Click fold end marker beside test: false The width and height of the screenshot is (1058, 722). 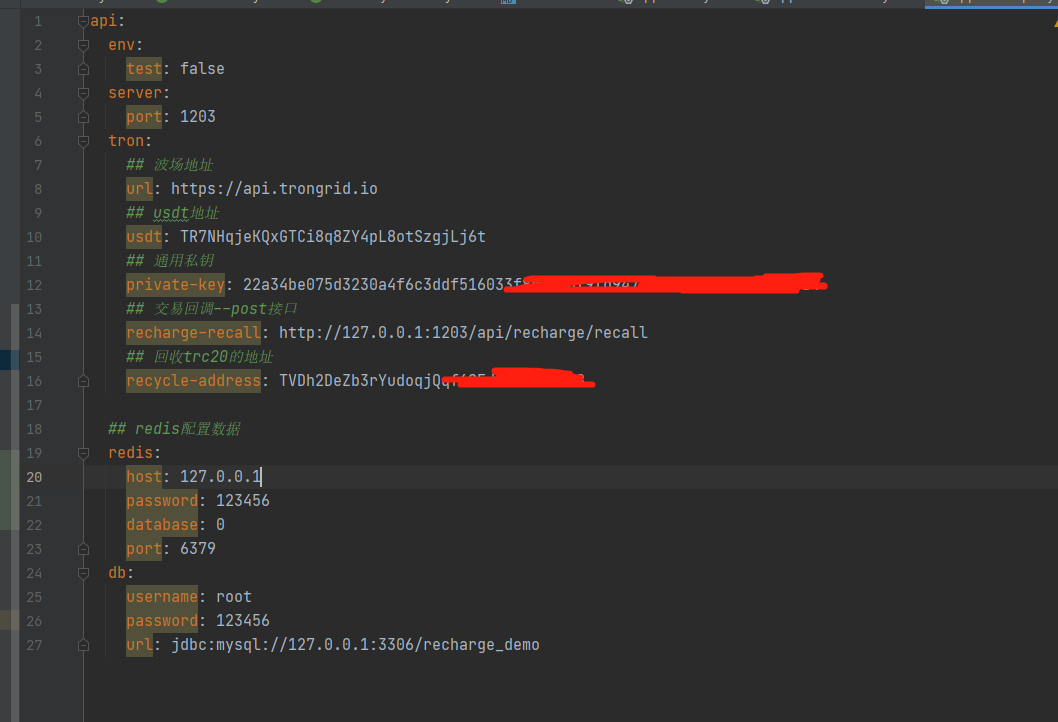(84, 69)
